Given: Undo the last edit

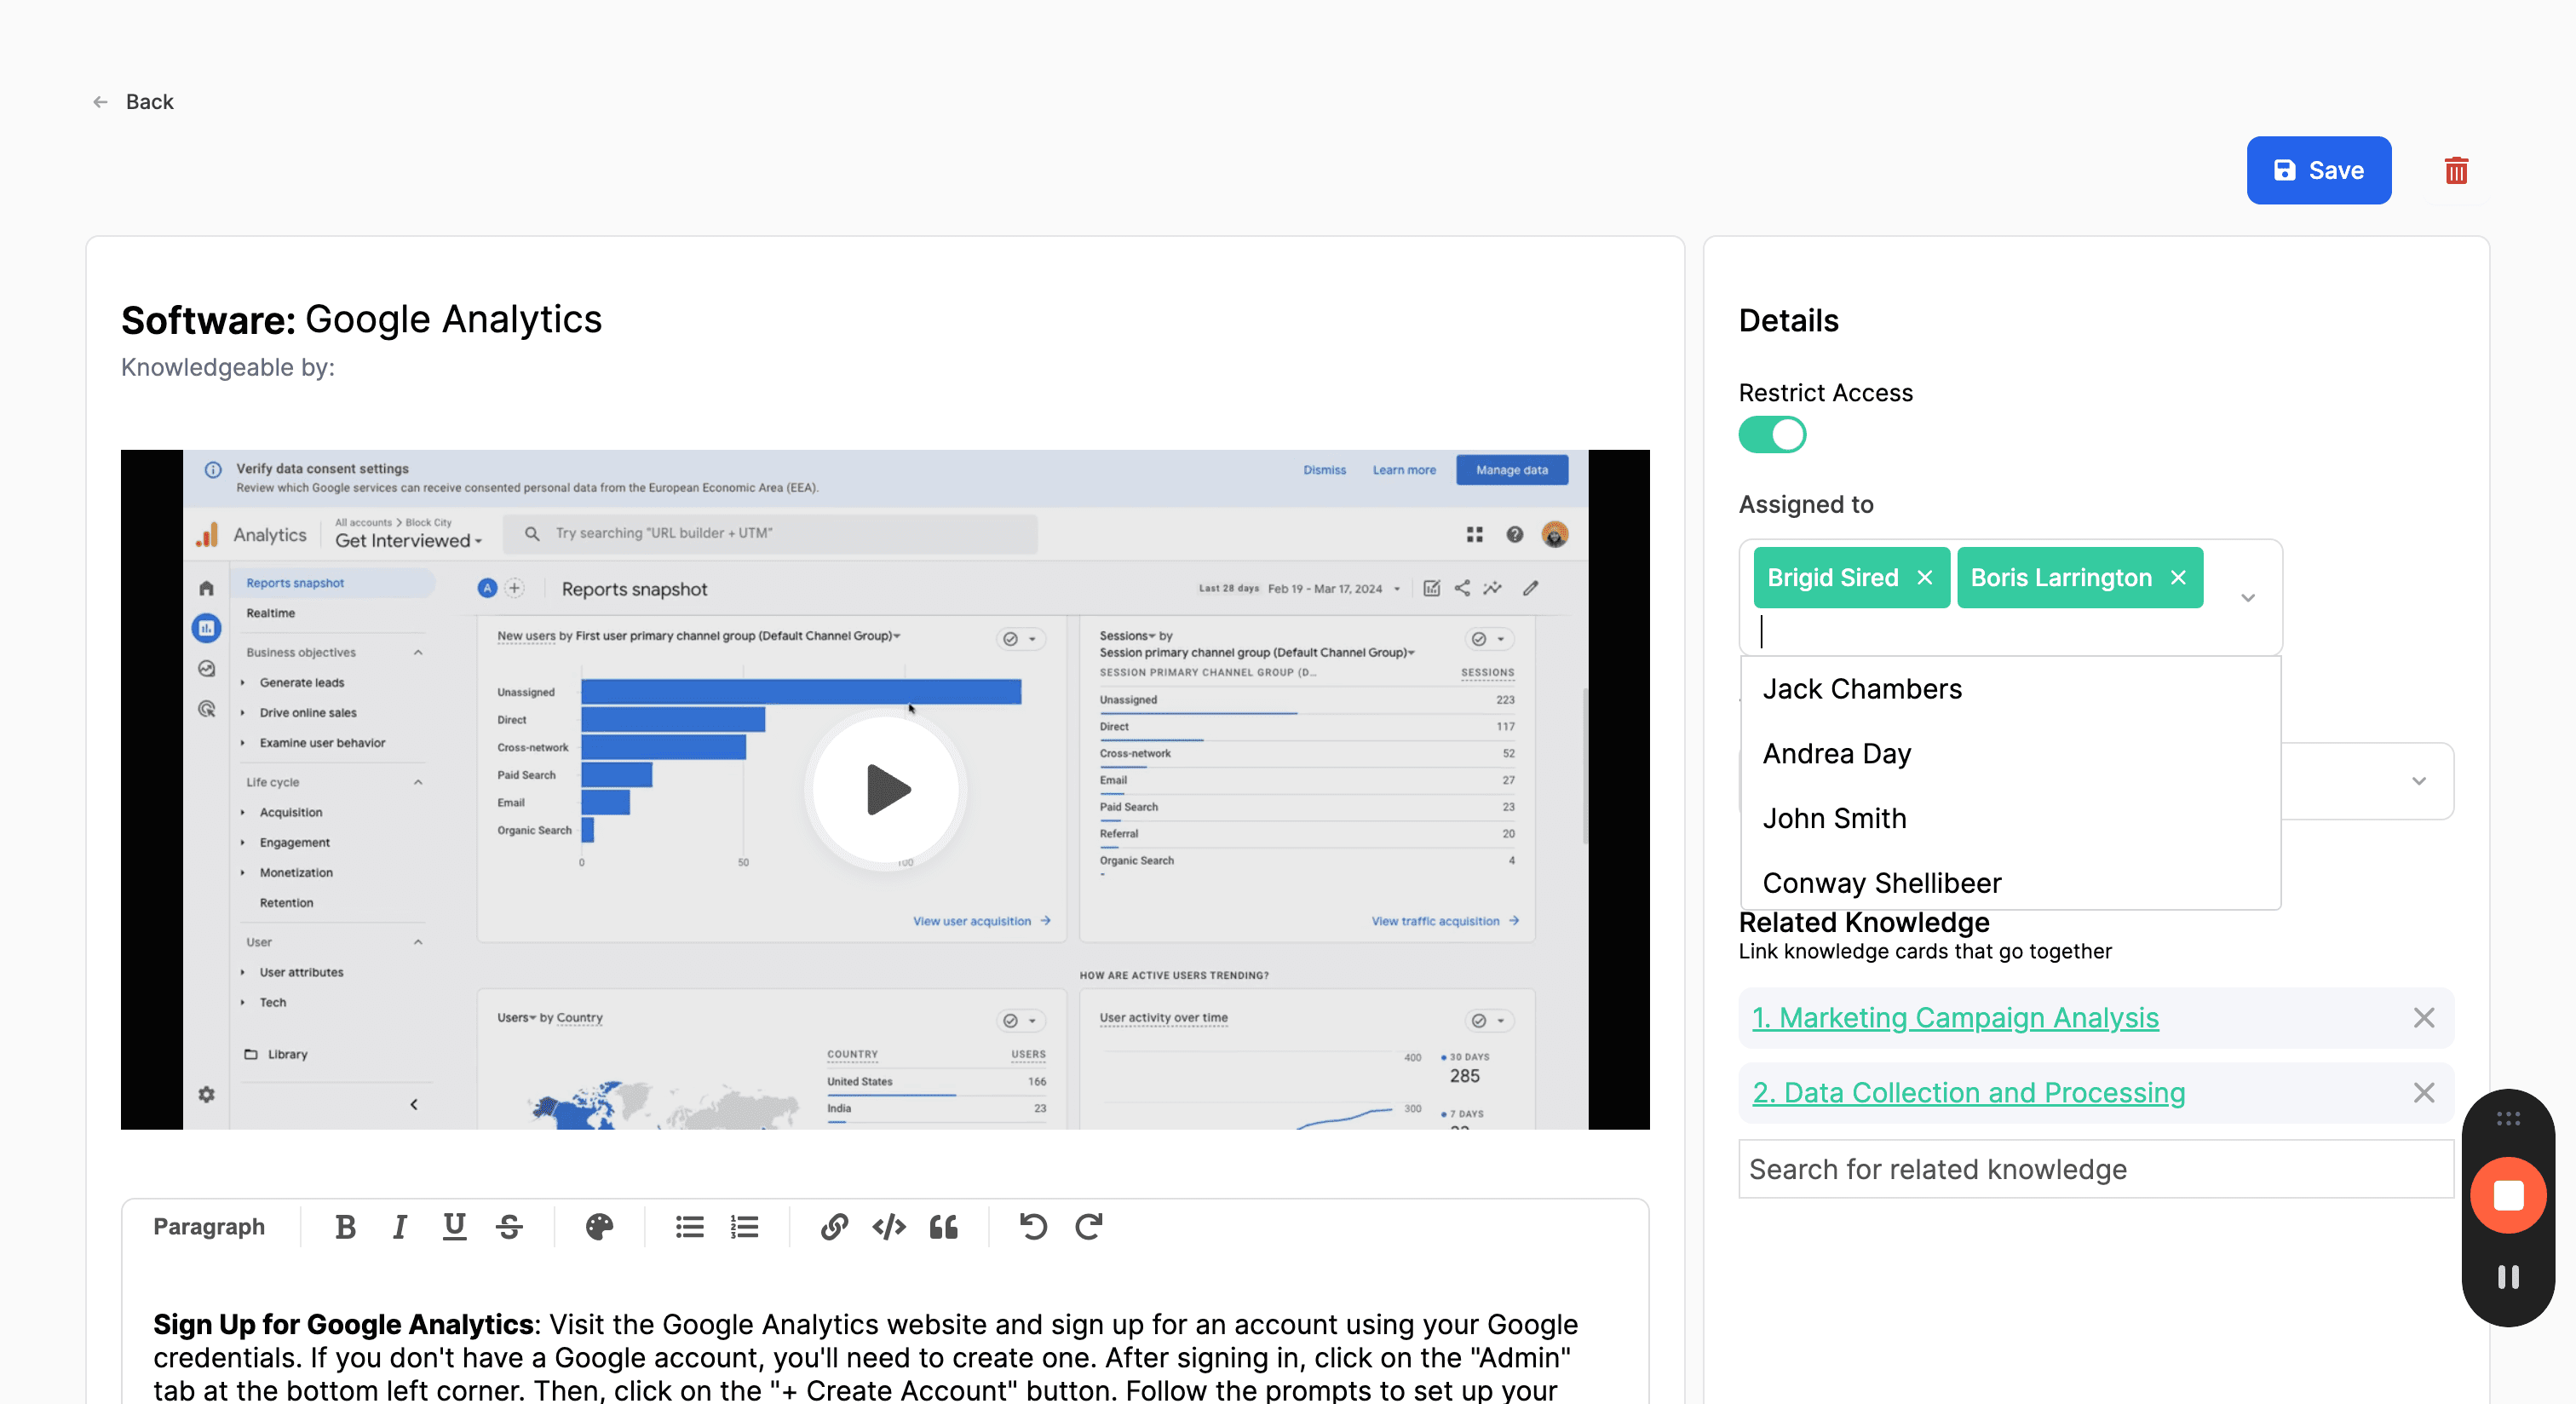Looking at the screenshot, I should pyautogui.click(x=1033, y=1227).
